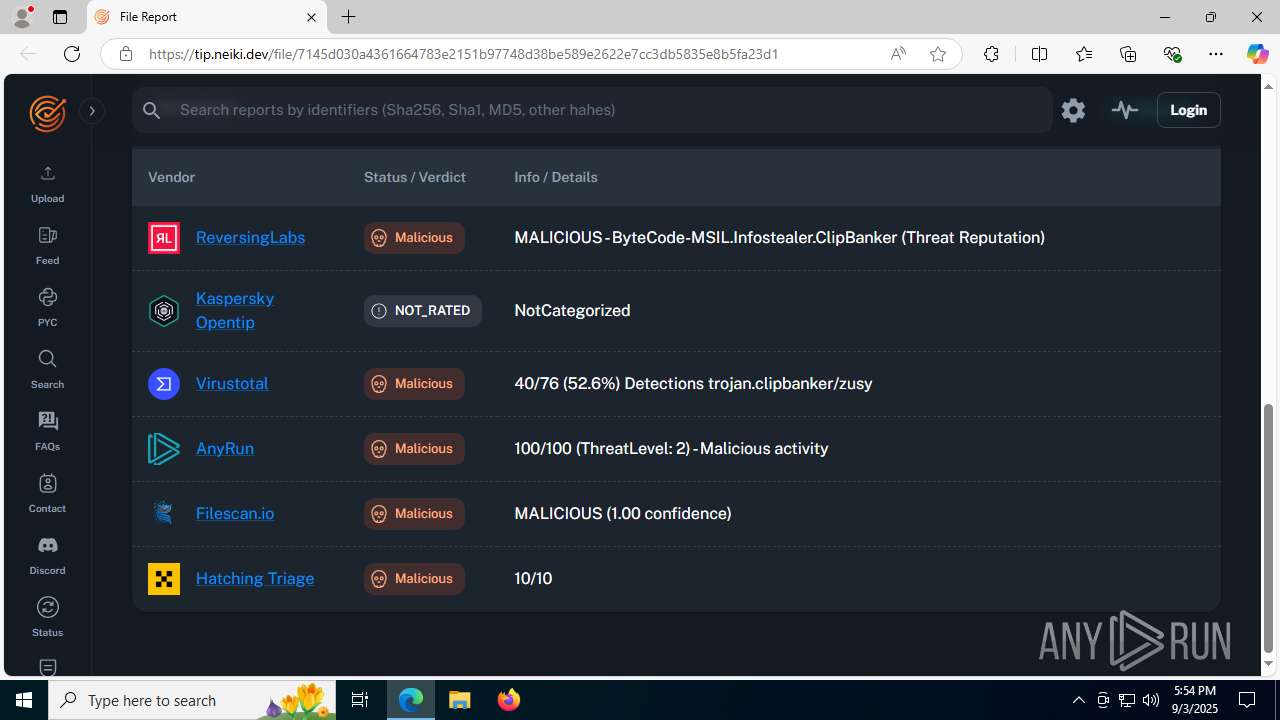Click the ReversingLabs logo icon
Viewport: 1280px width, 720px height.
[x=164, y=238]
